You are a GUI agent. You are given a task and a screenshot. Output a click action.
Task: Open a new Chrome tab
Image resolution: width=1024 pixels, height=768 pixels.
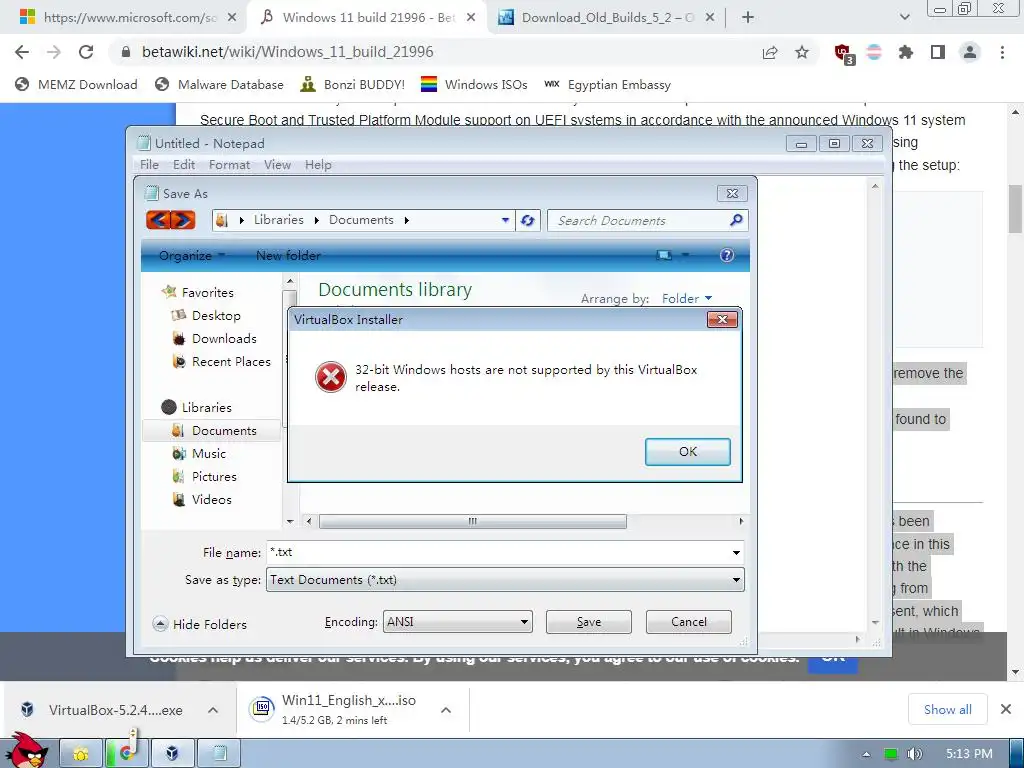(x=748, y=18)
